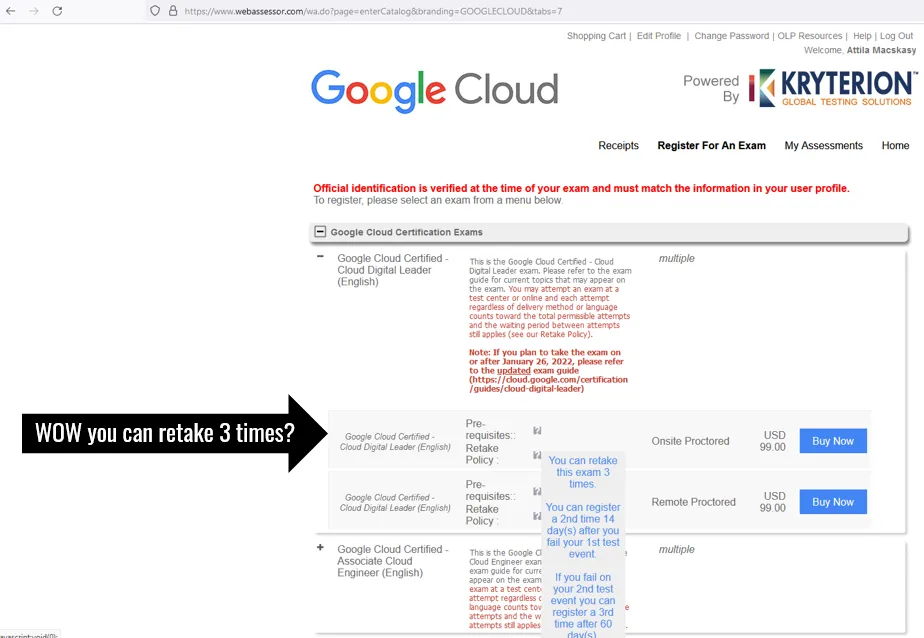924x638 pixels.
Task: Click the Onsite Proctored label
Action: click(x=690, y=441)
